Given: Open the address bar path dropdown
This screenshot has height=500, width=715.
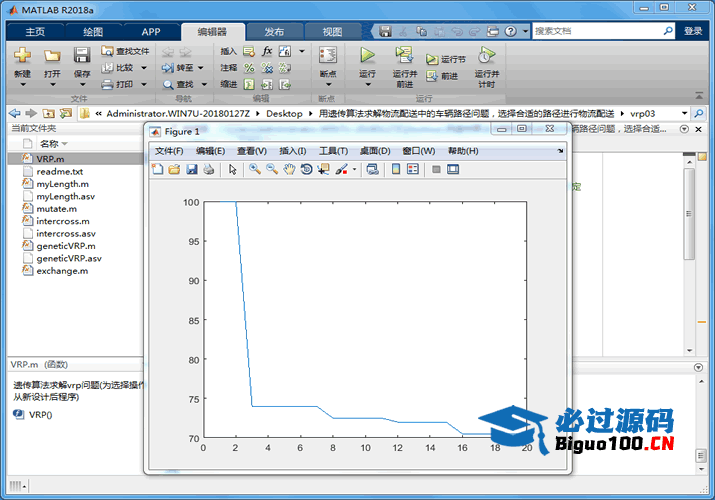Looking at the screenshot, I should (684, 113).
